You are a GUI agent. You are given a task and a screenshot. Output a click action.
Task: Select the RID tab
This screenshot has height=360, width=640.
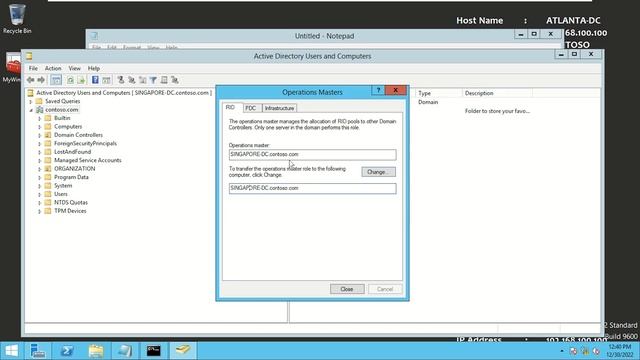[231, 107]
